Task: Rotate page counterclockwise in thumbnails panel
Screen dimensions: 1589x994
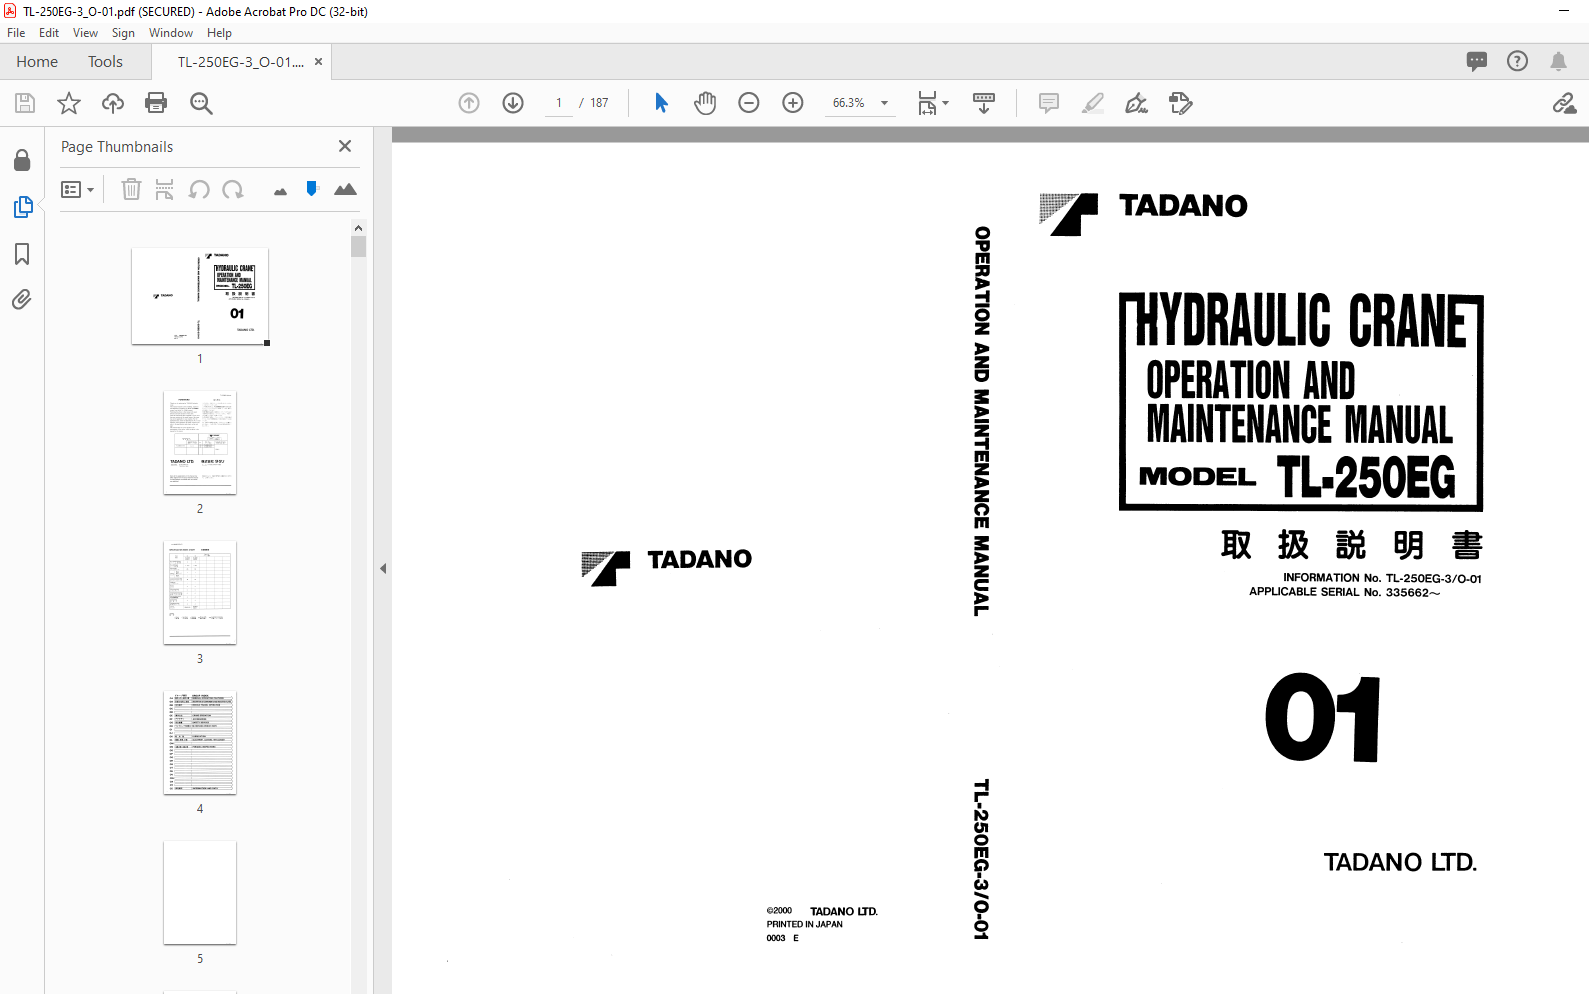Action: [x=199, y=189]
